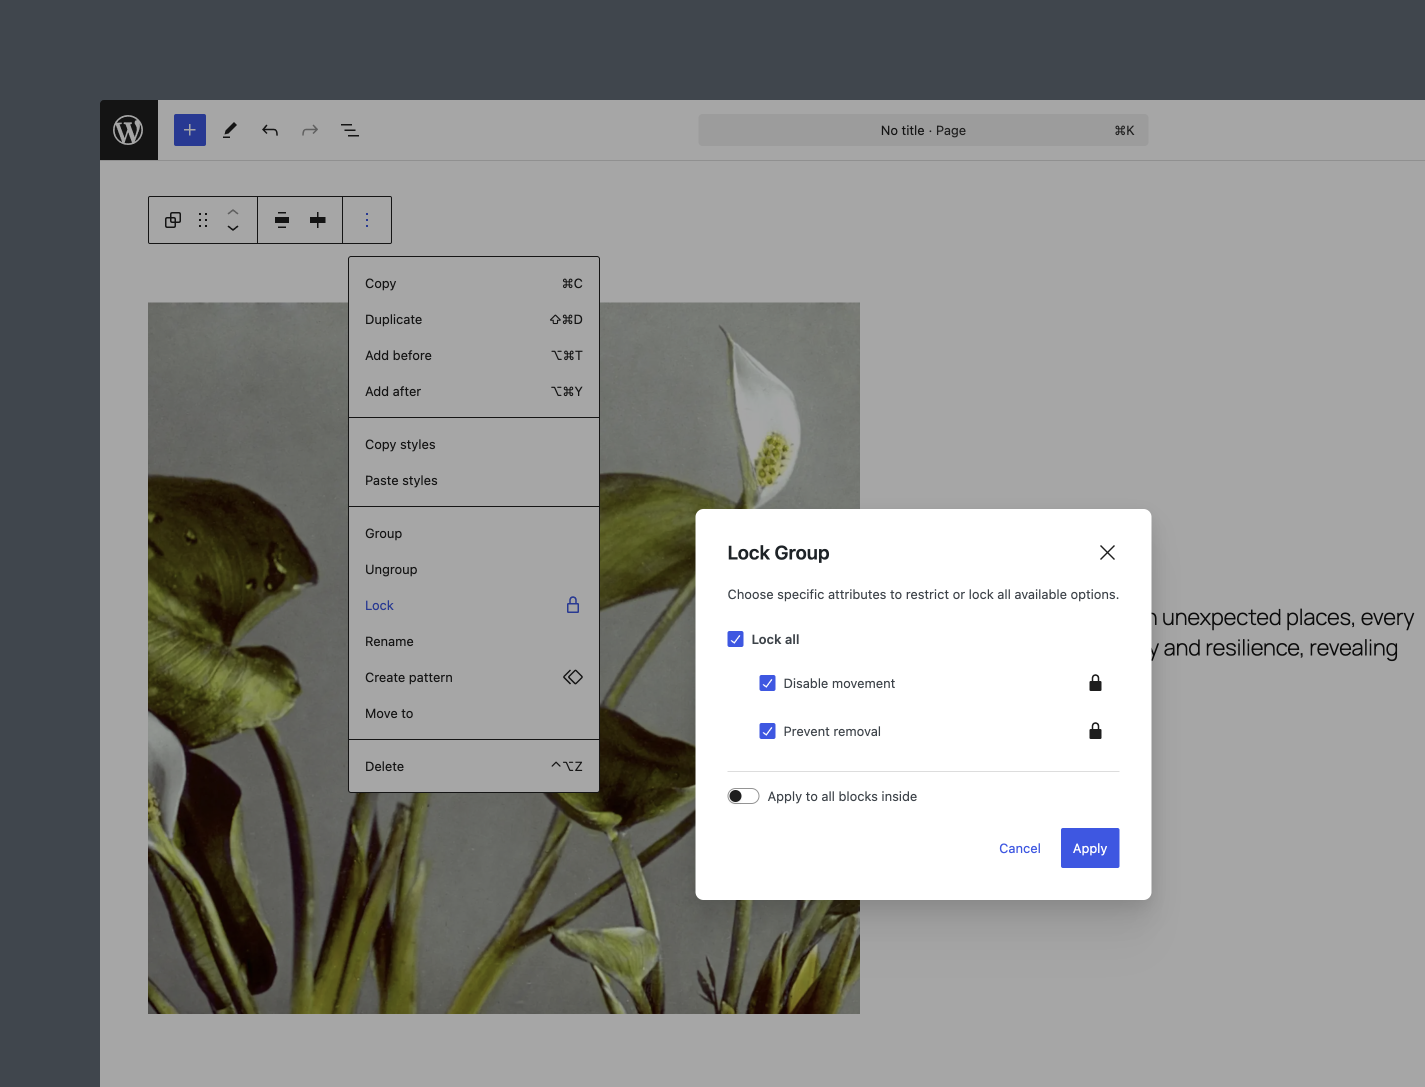1425x1087 pixels.
Task: Select Add after menu item
Action: coord(474,392)
